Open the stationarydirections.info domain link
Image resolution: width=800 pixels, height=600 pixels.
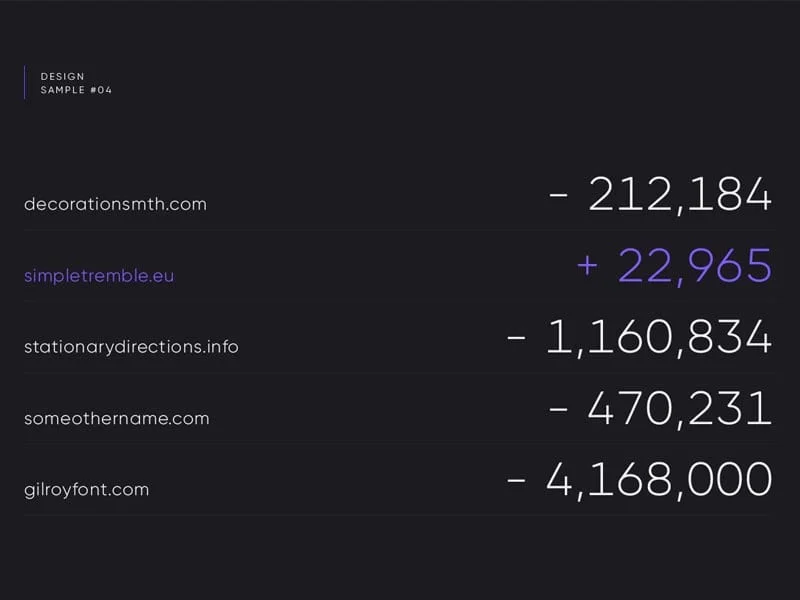(131, 347)
